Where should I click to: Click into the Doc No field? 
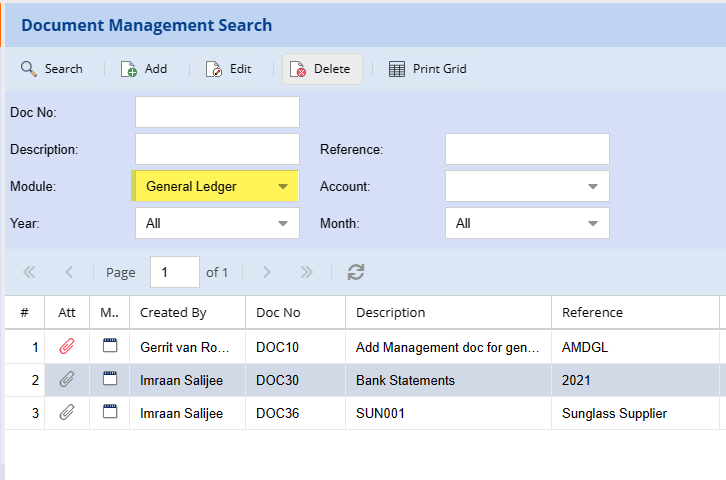217,112
